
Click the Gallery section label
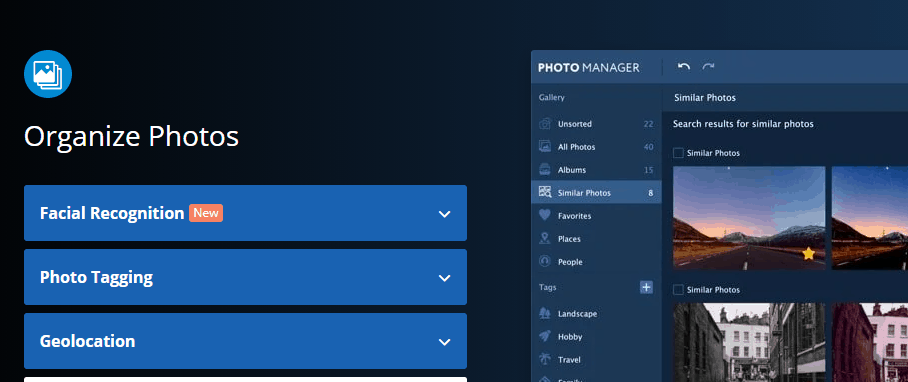[551, 98]
